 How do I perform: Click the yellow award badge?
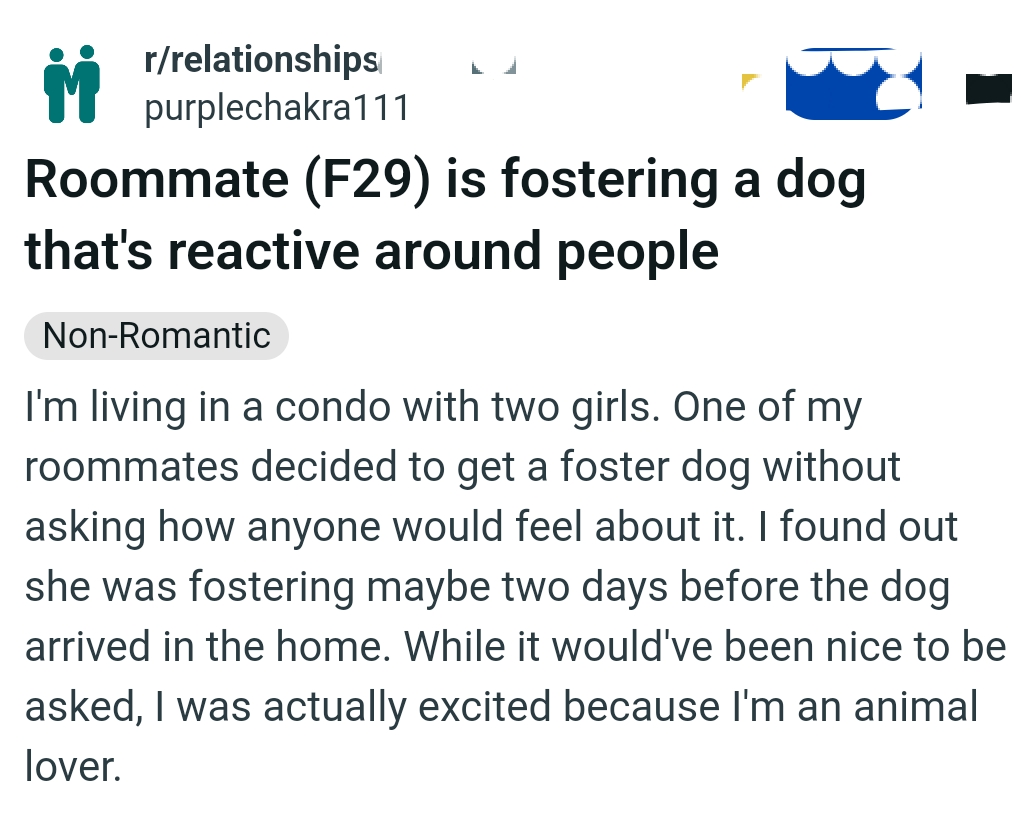[745, 82]
